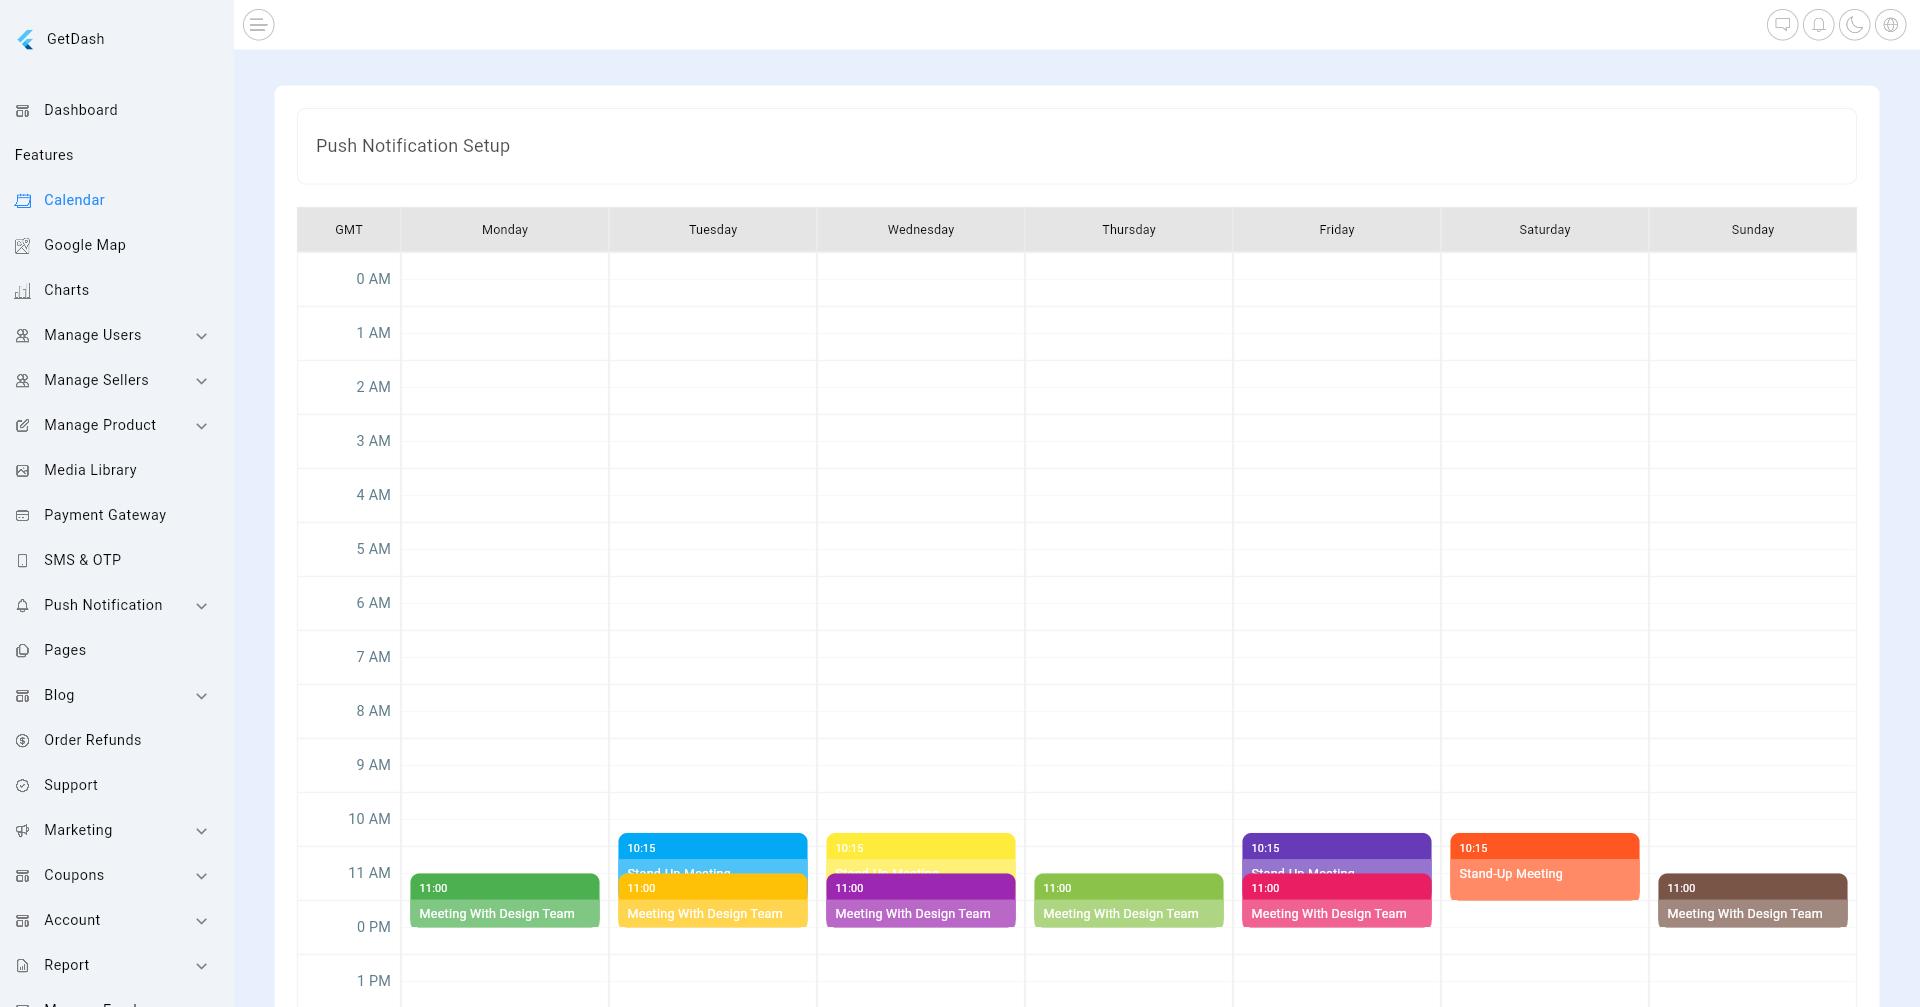Select the Payment Gateway card icon
The image size is (1920, 1007).
[x=23, y=515]
